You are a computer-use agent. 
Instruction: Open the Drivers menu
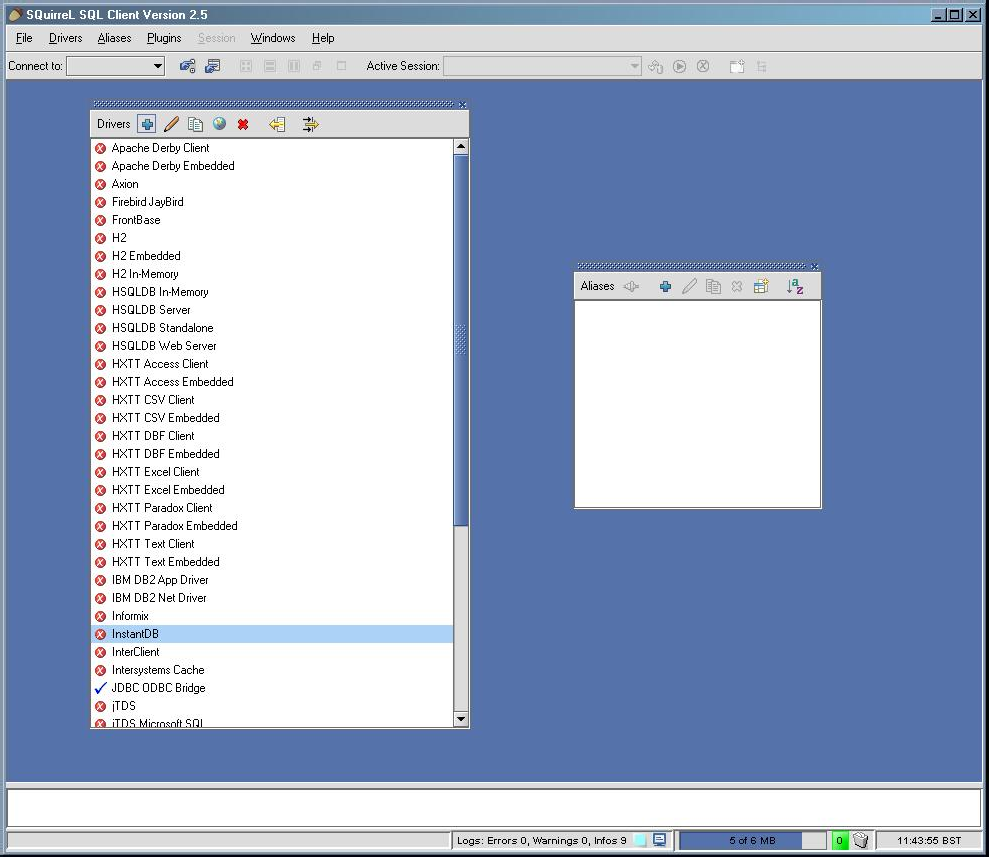click(x=65, y=38)
